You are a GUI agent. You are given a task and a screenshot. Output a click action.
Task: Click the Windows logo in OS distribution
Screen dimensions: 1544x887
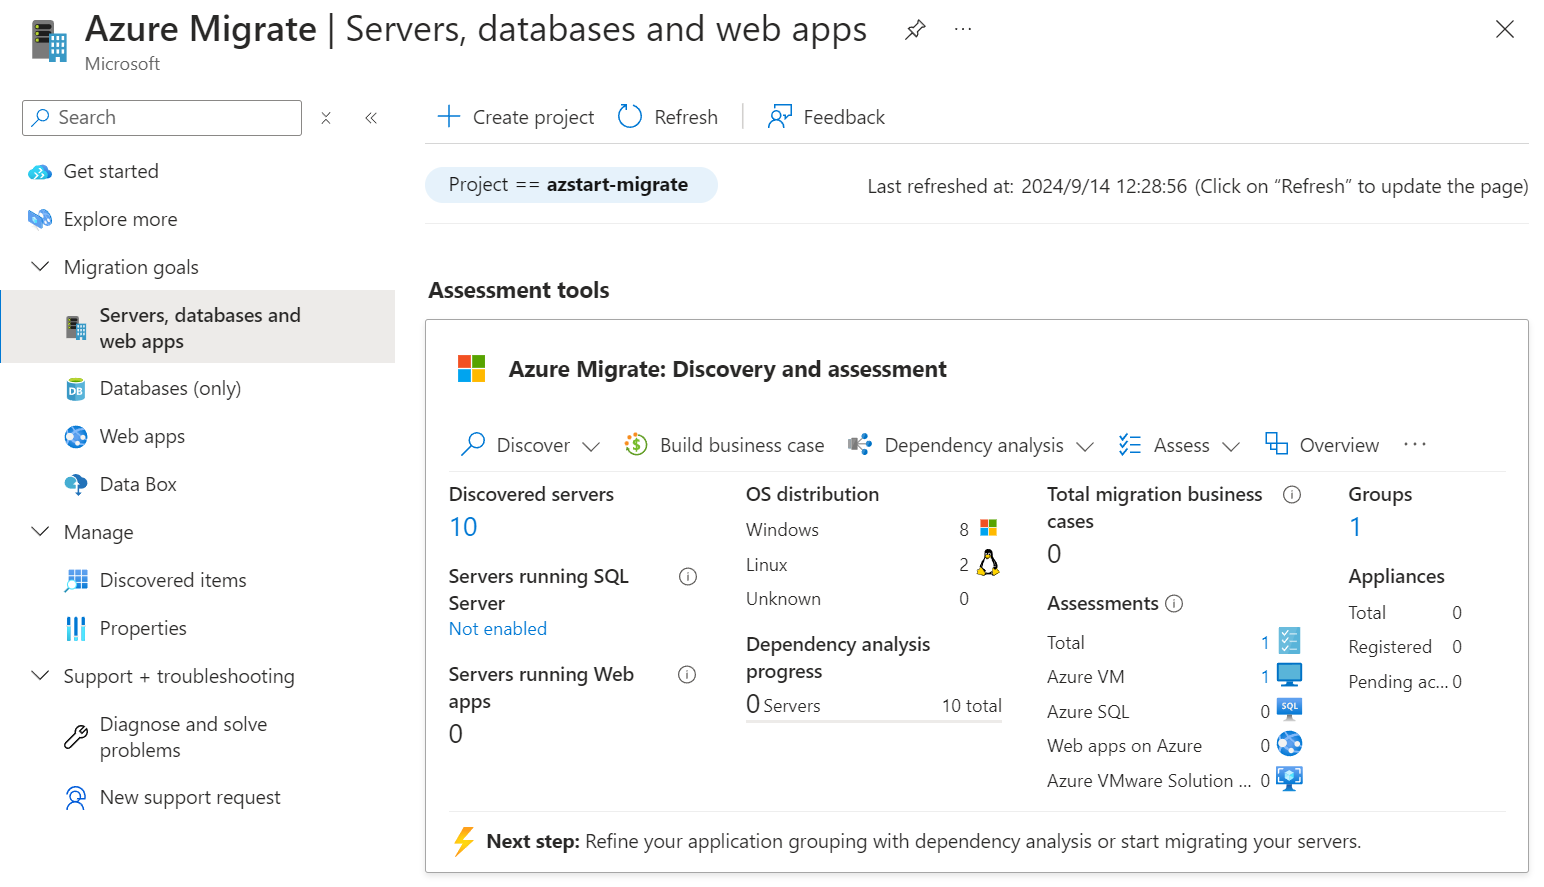989,528
